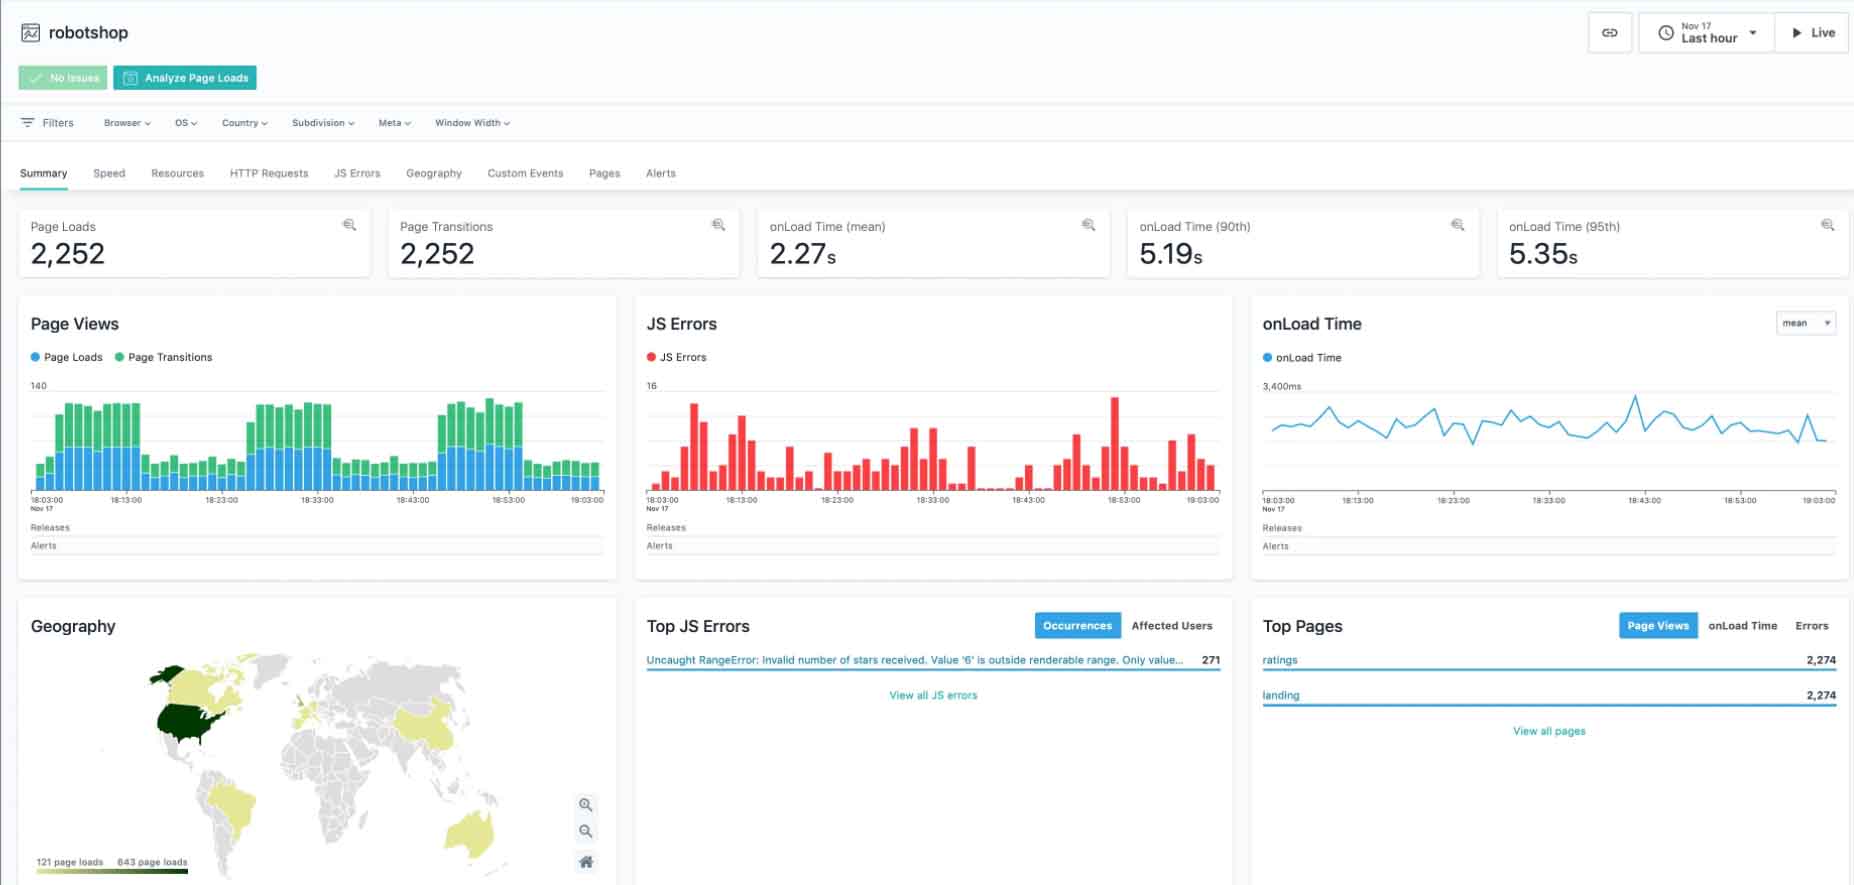Image resolution: width=1854 pixels, height=885 pixels.
Task: Expand the Meta filter dropdown
Action: (394, 123)
